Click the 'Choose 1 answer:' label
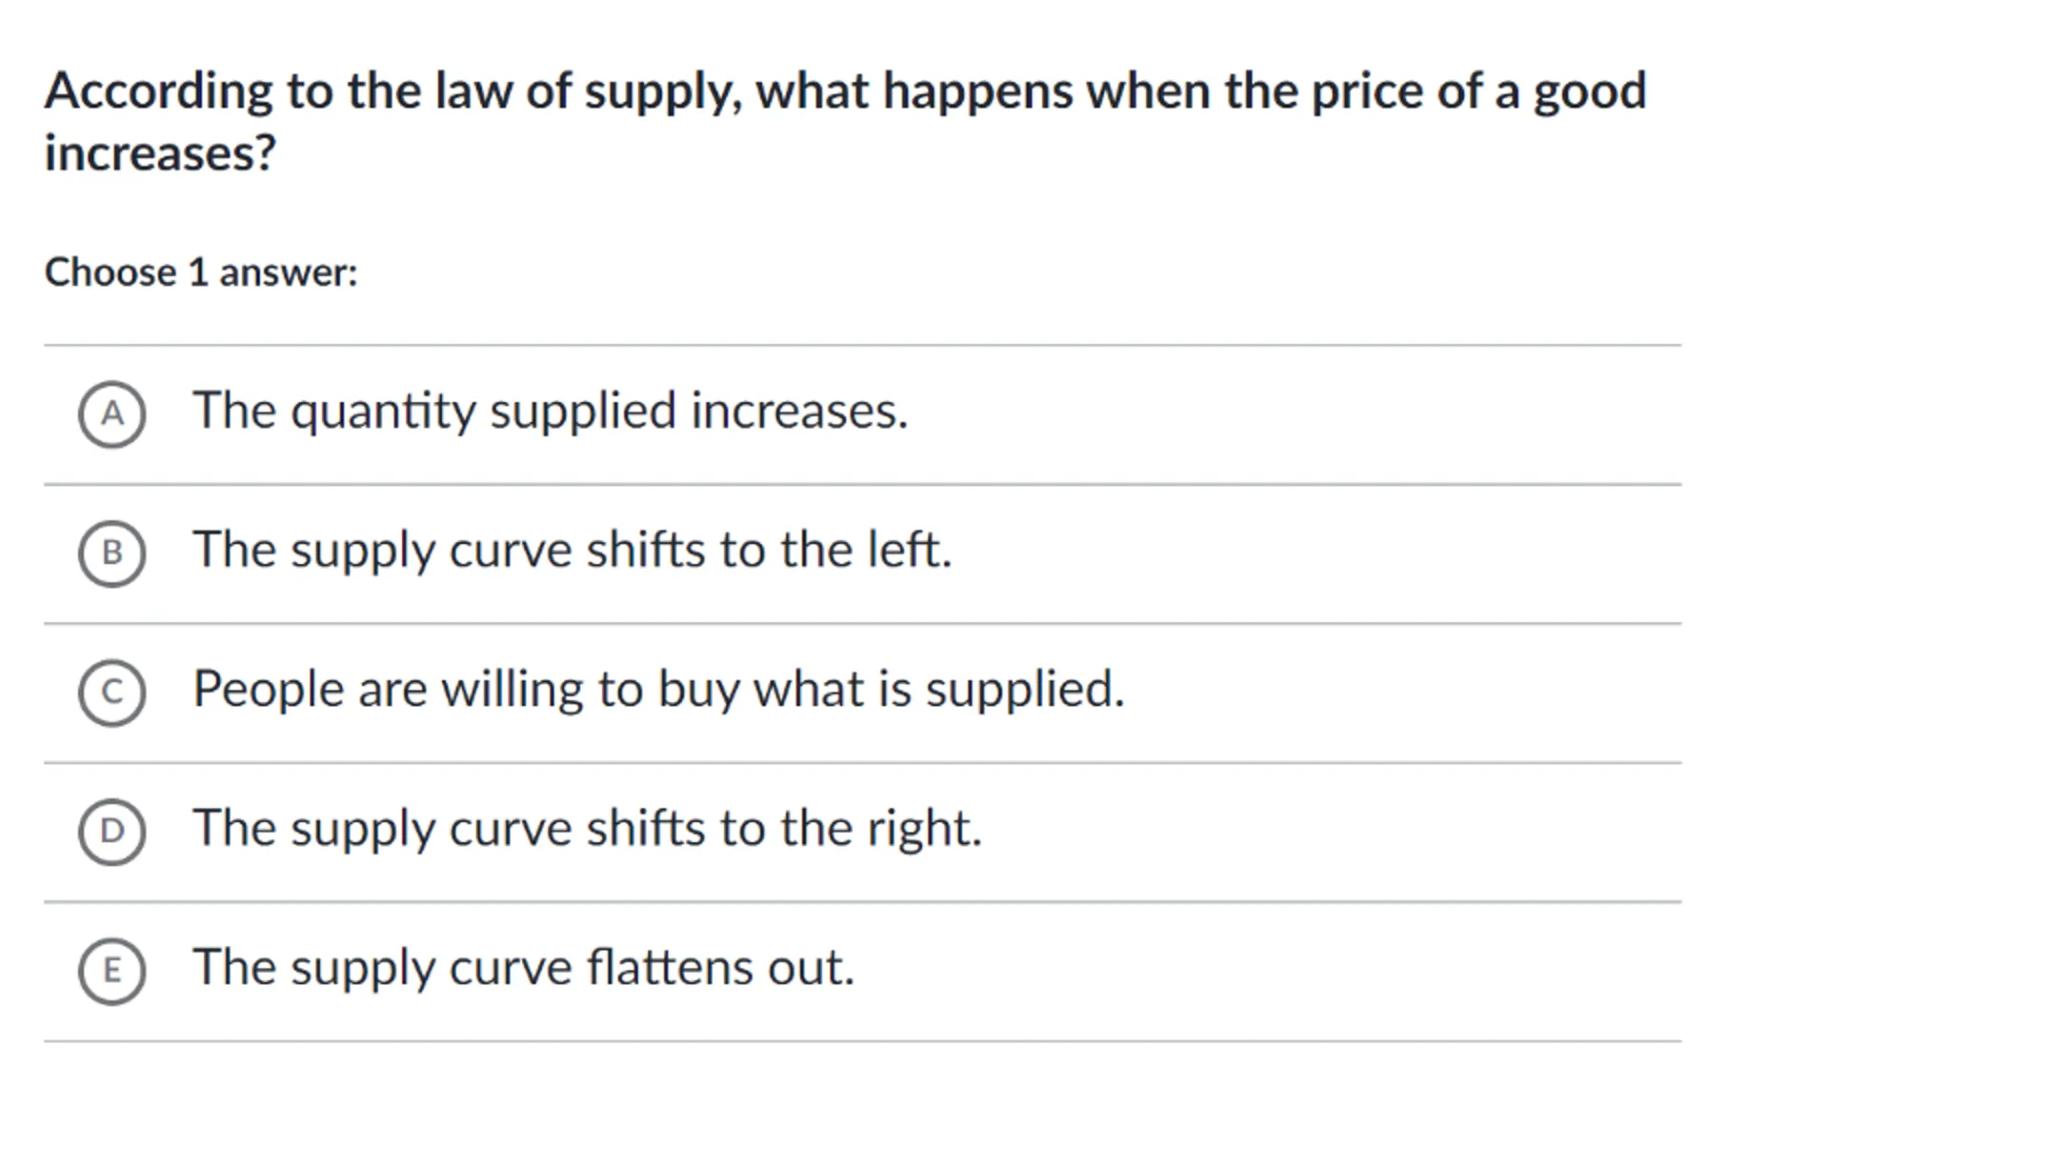2048x1166 pixels. 201,272
